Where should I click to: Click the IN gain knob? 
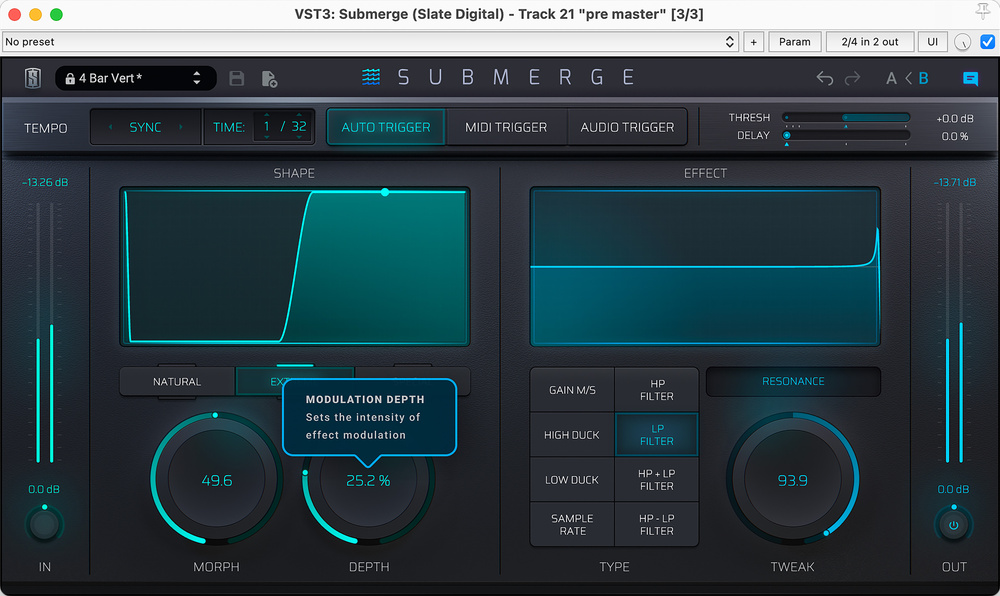(44, 525)
